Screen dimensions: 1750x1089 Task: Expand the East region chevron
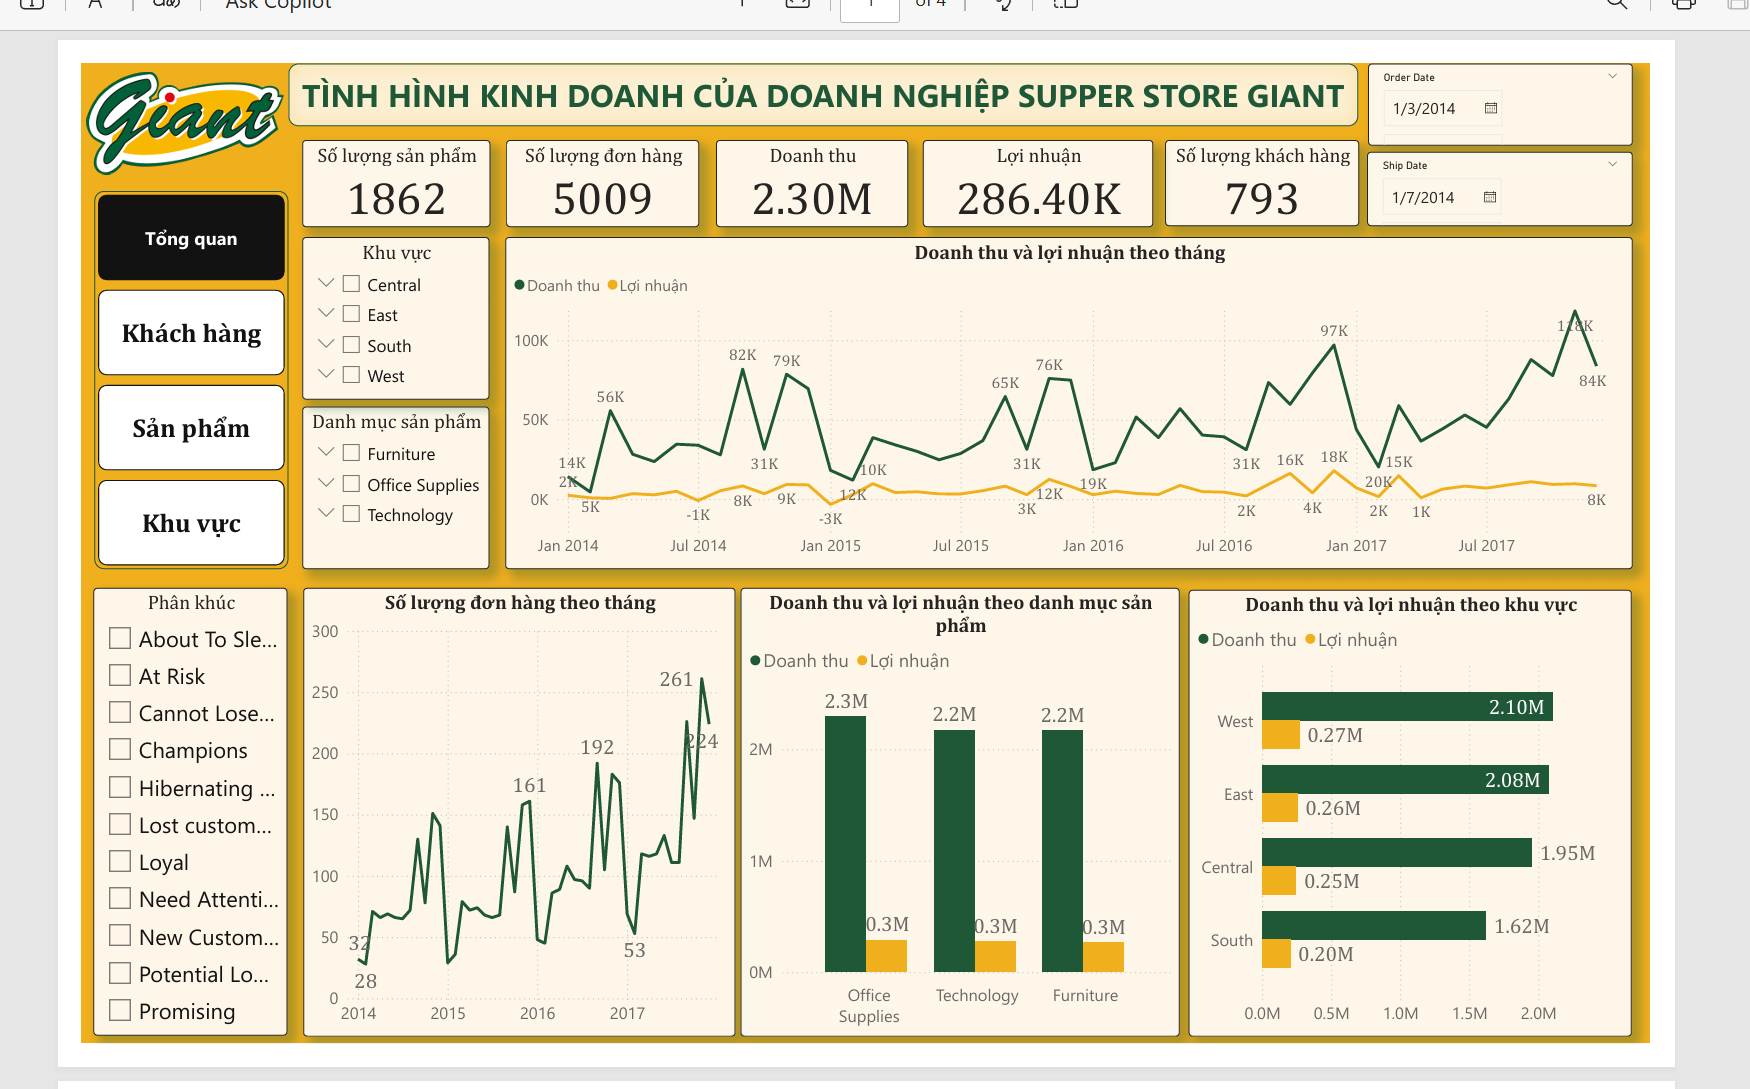(326, 313)
